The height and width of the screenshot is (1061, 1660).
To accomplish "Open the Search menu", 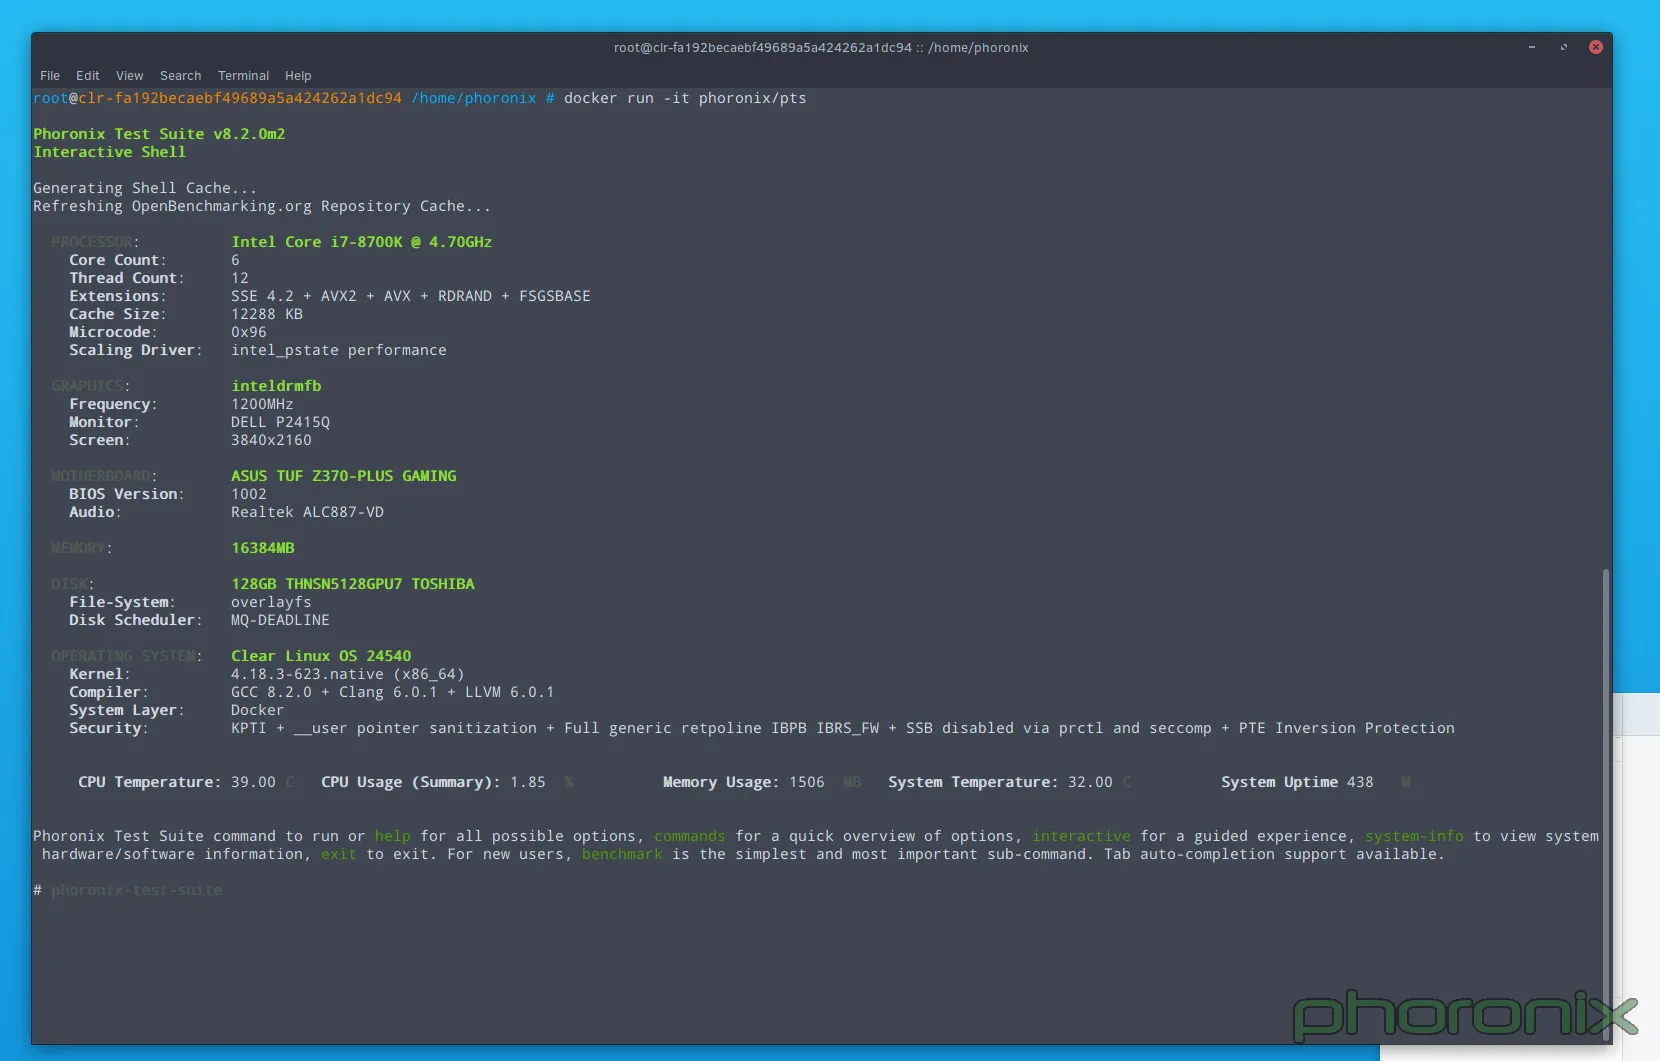I will (180, 76).
